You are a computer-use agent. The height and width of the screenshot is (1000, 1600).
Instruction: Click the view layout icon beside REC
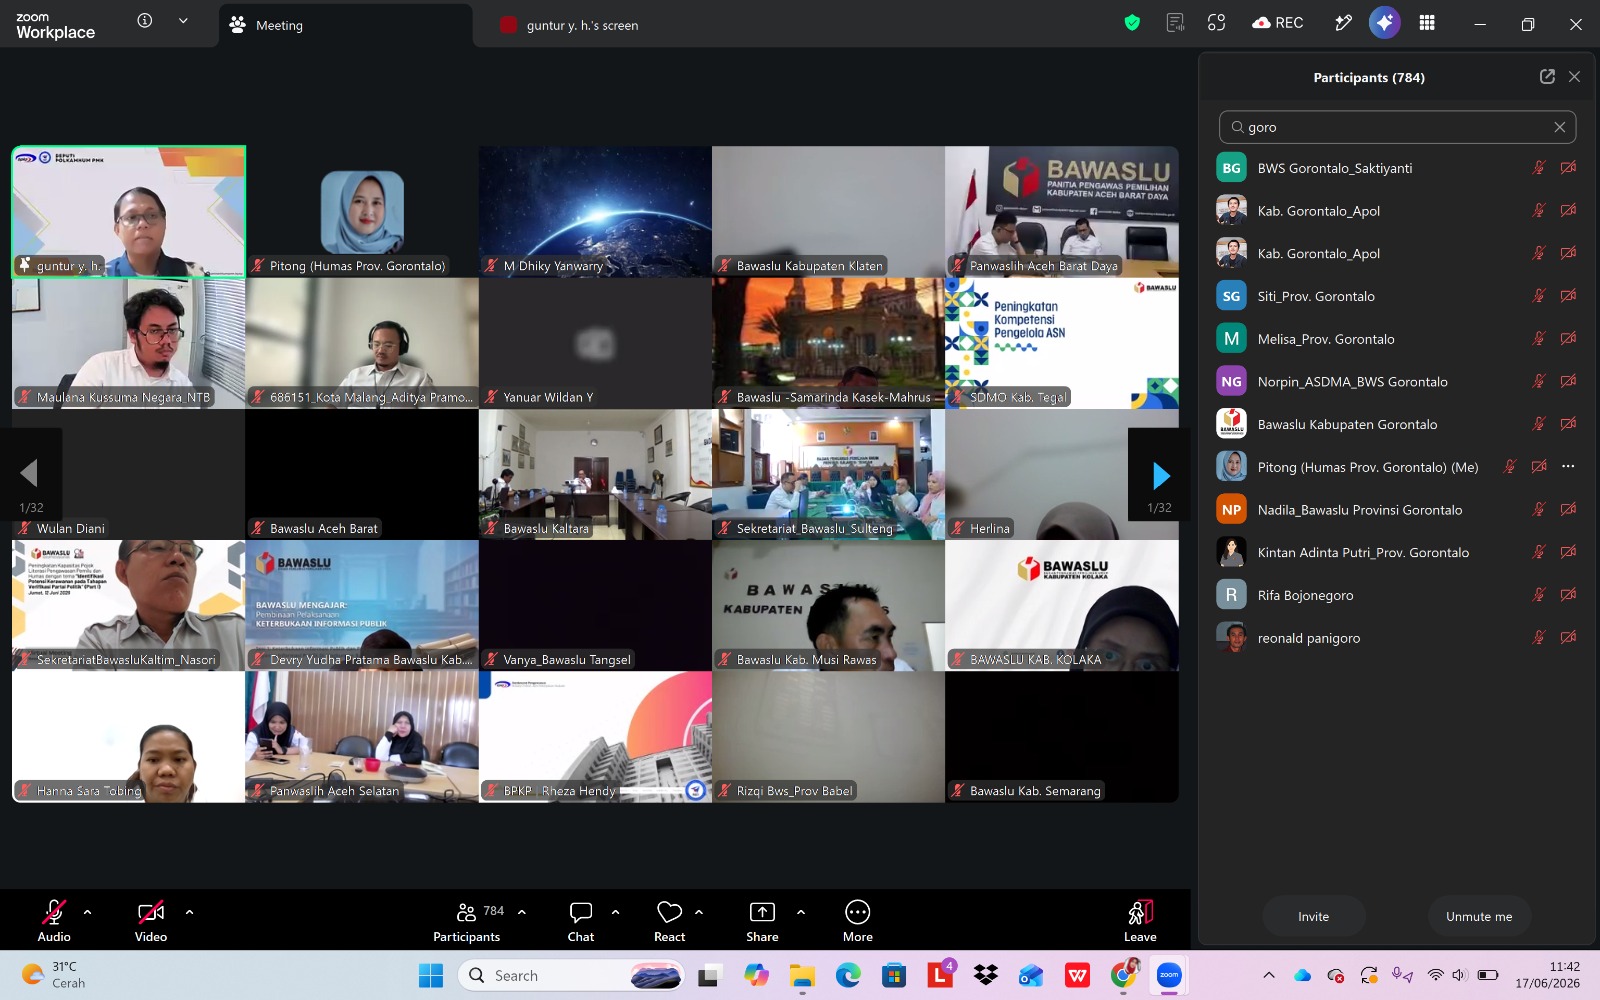pyautogui.click(x=1217, y=23)
